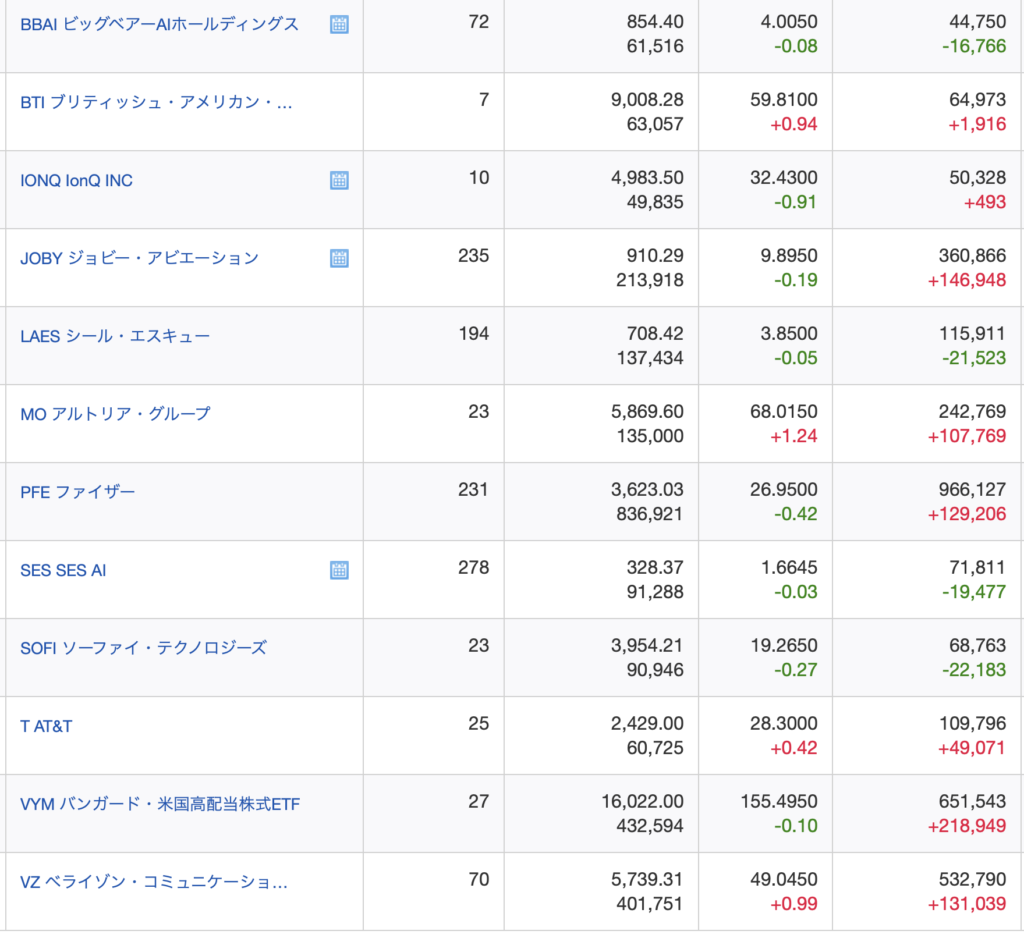The image size is (1024, 938).
Task: Select the LAES シール・エスキュー link
Action: point(115,336)
